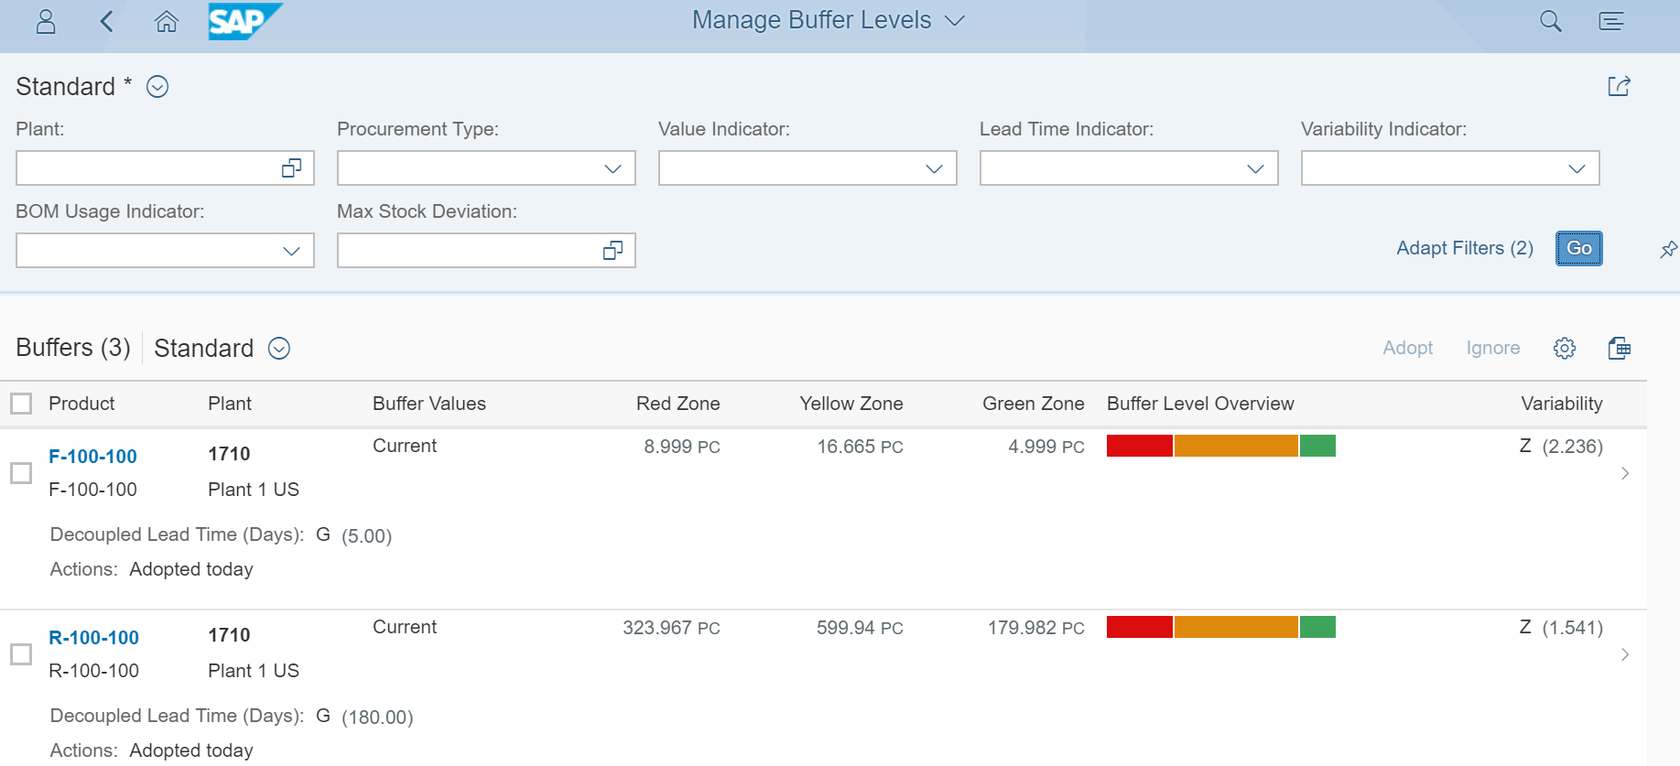Click yellow zone bar of F-100-100
The height and width of the screenshot is (766, 1680).
point(1236,446)
